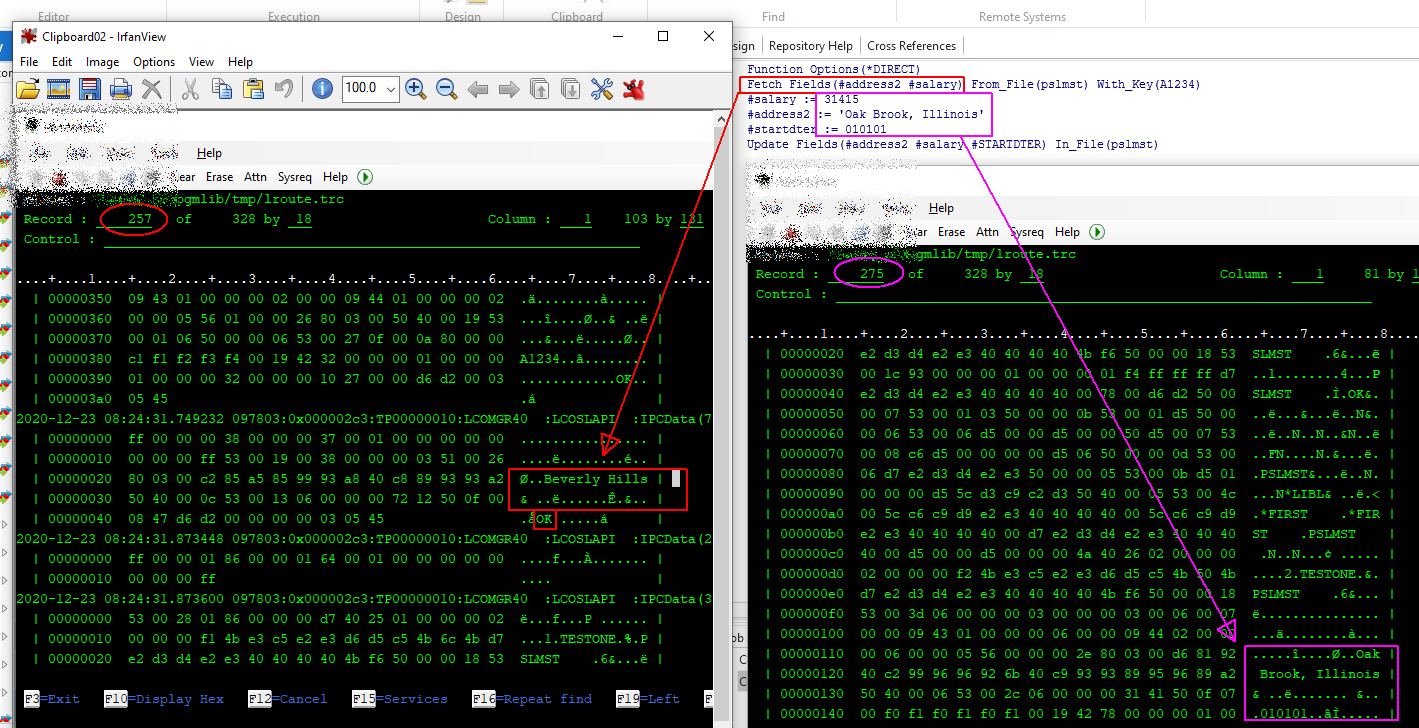
Task: Click the Control input line in right emulator
Action: pyautogui.click(x=1104, y=295)
